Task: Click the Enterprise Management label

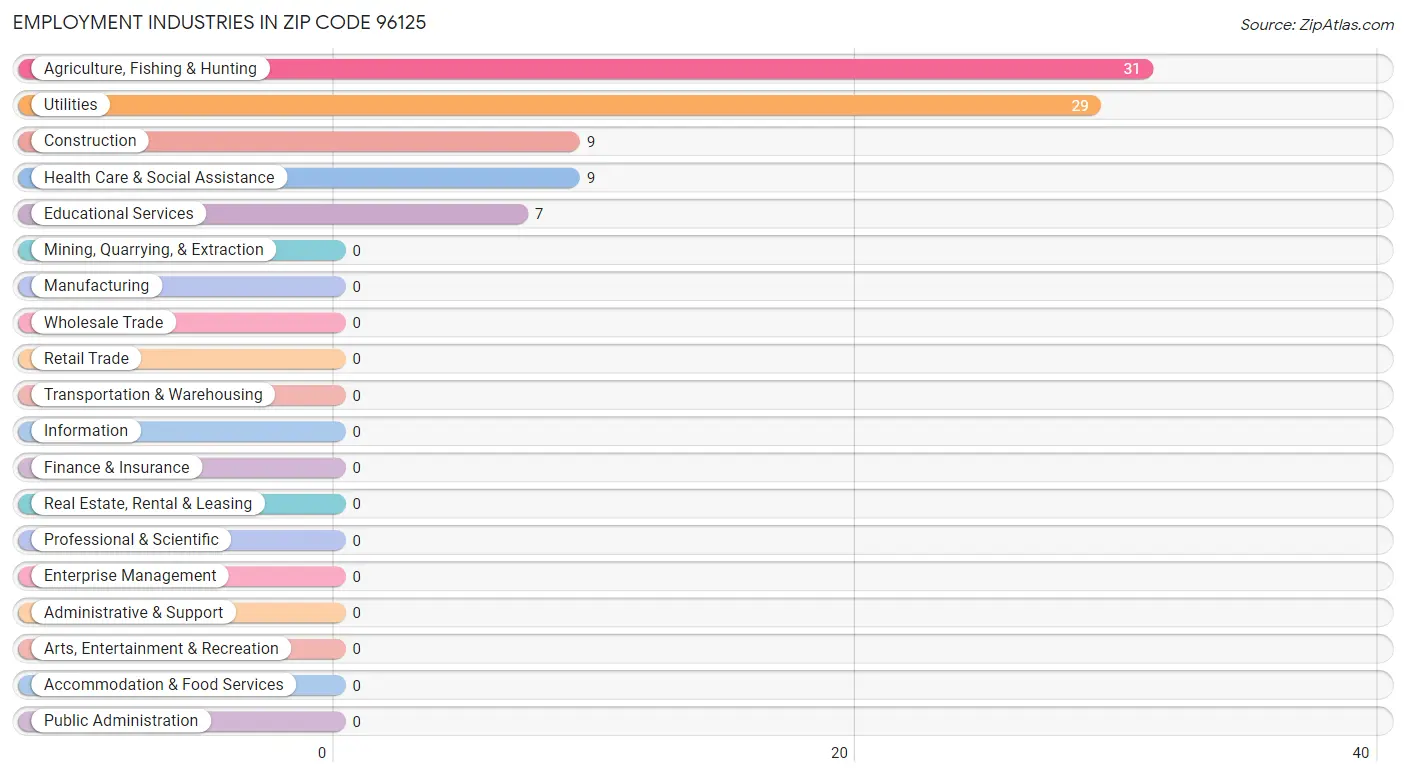Action: point(130,576)
